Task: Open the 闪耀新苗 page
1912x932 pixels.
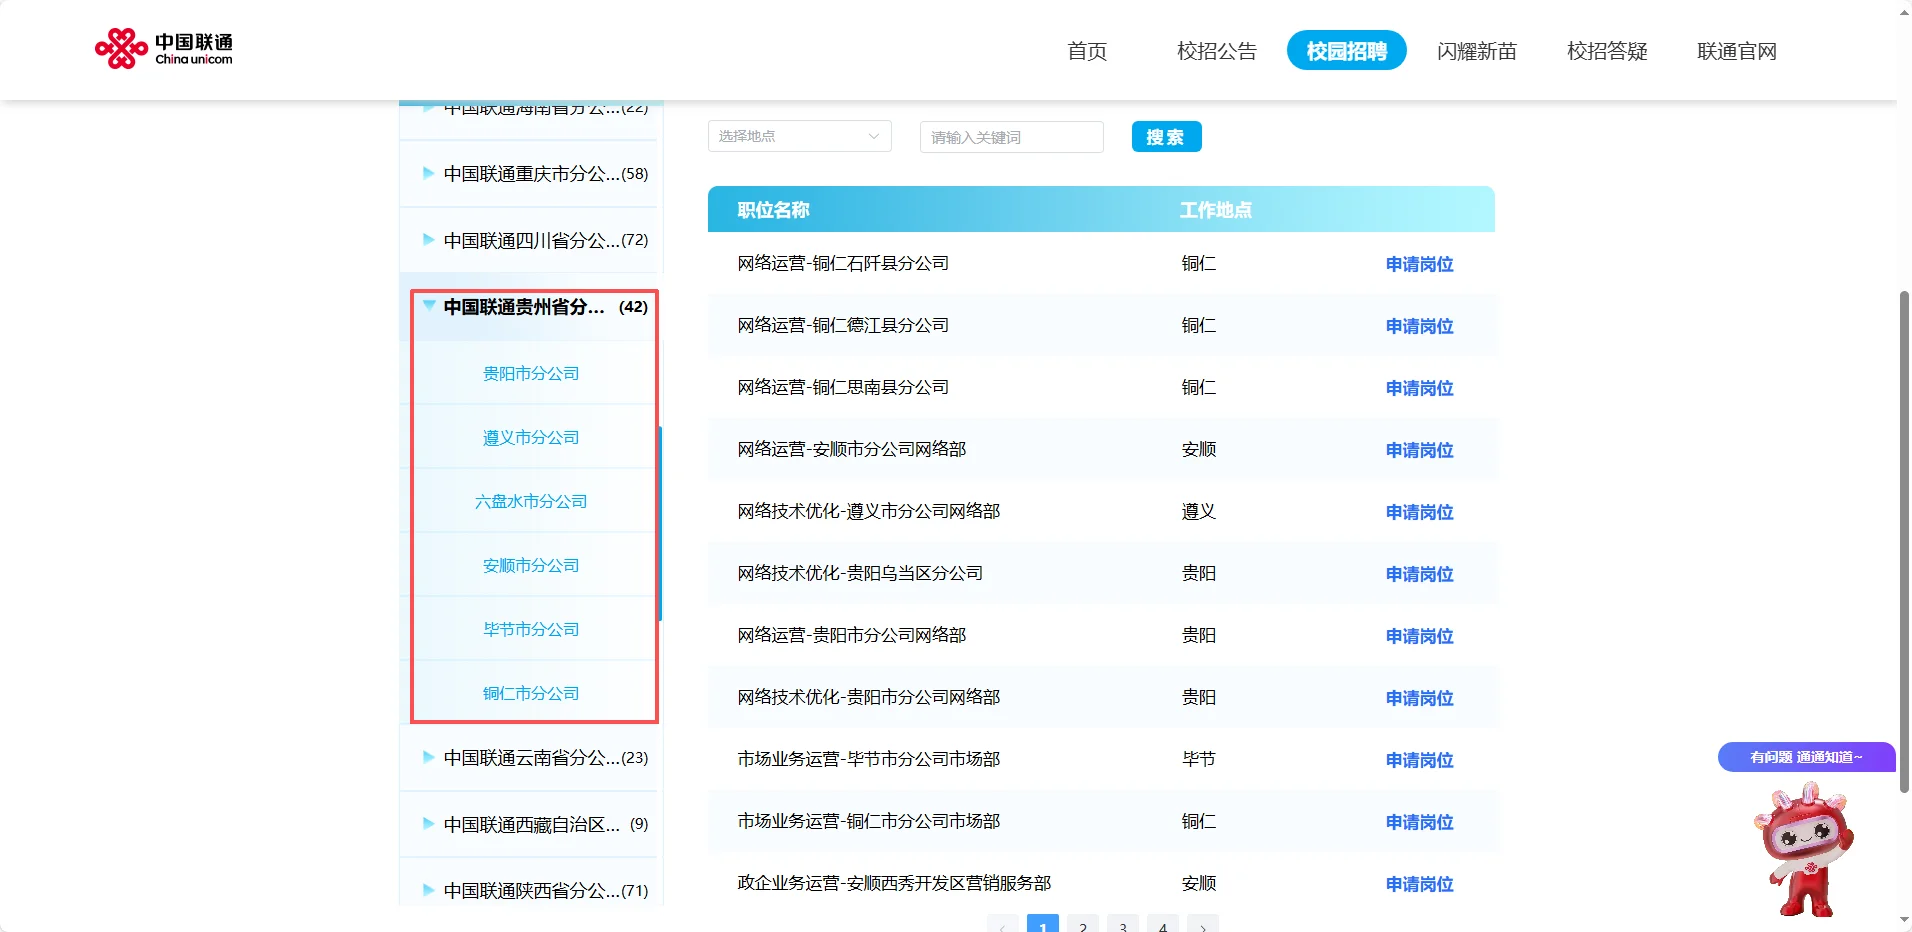Action: [1477, 51]
